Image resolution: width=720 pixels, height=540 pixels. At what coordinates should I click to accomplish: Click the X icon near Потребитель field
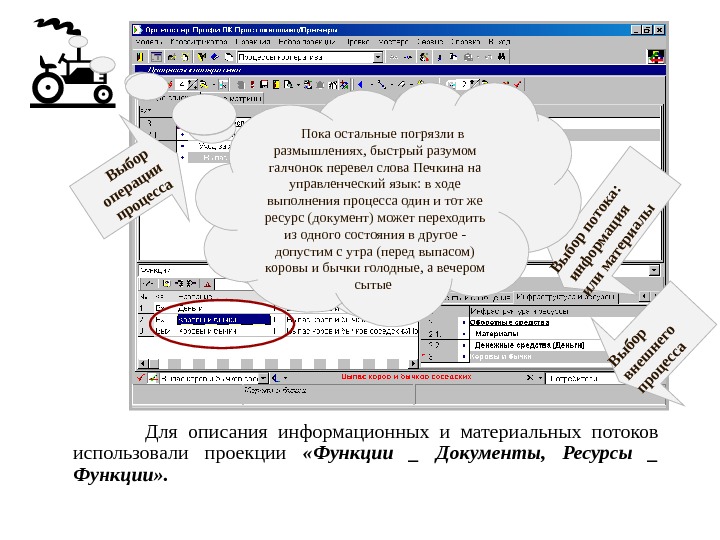tap(529, 378)
